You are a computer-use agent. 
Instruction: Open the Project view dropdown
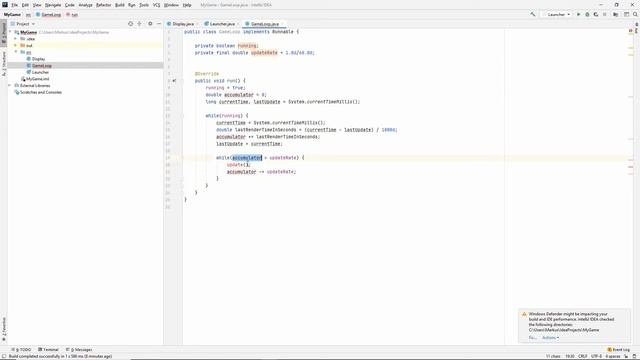23,24
